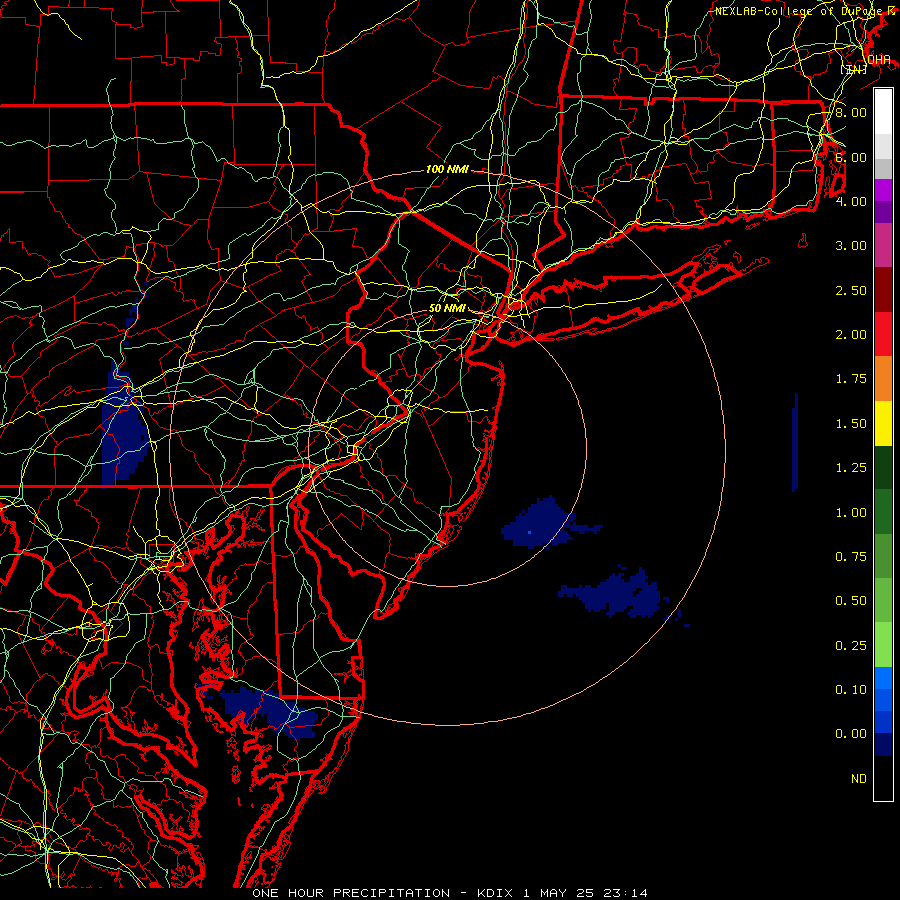Click the 8.00 legend value

(850, 112)
